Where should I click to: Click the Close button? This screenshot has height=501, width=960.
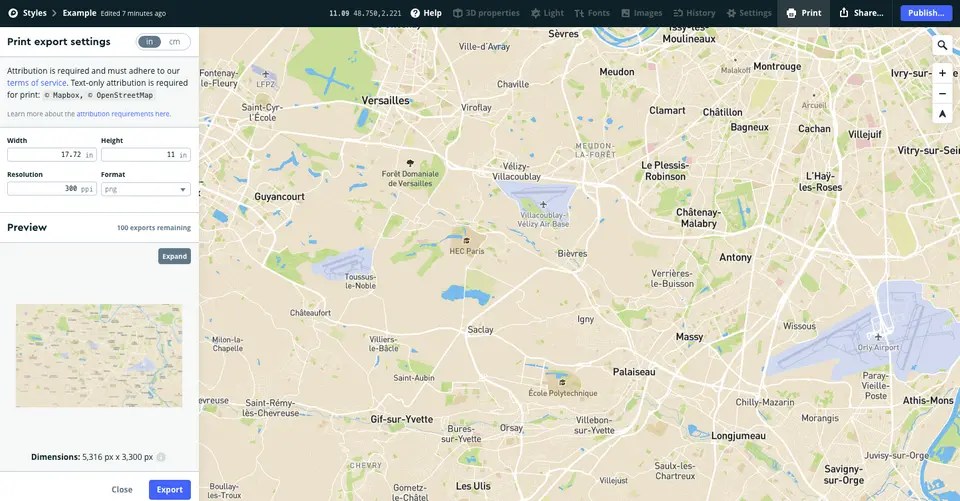[x=122, y=489]
